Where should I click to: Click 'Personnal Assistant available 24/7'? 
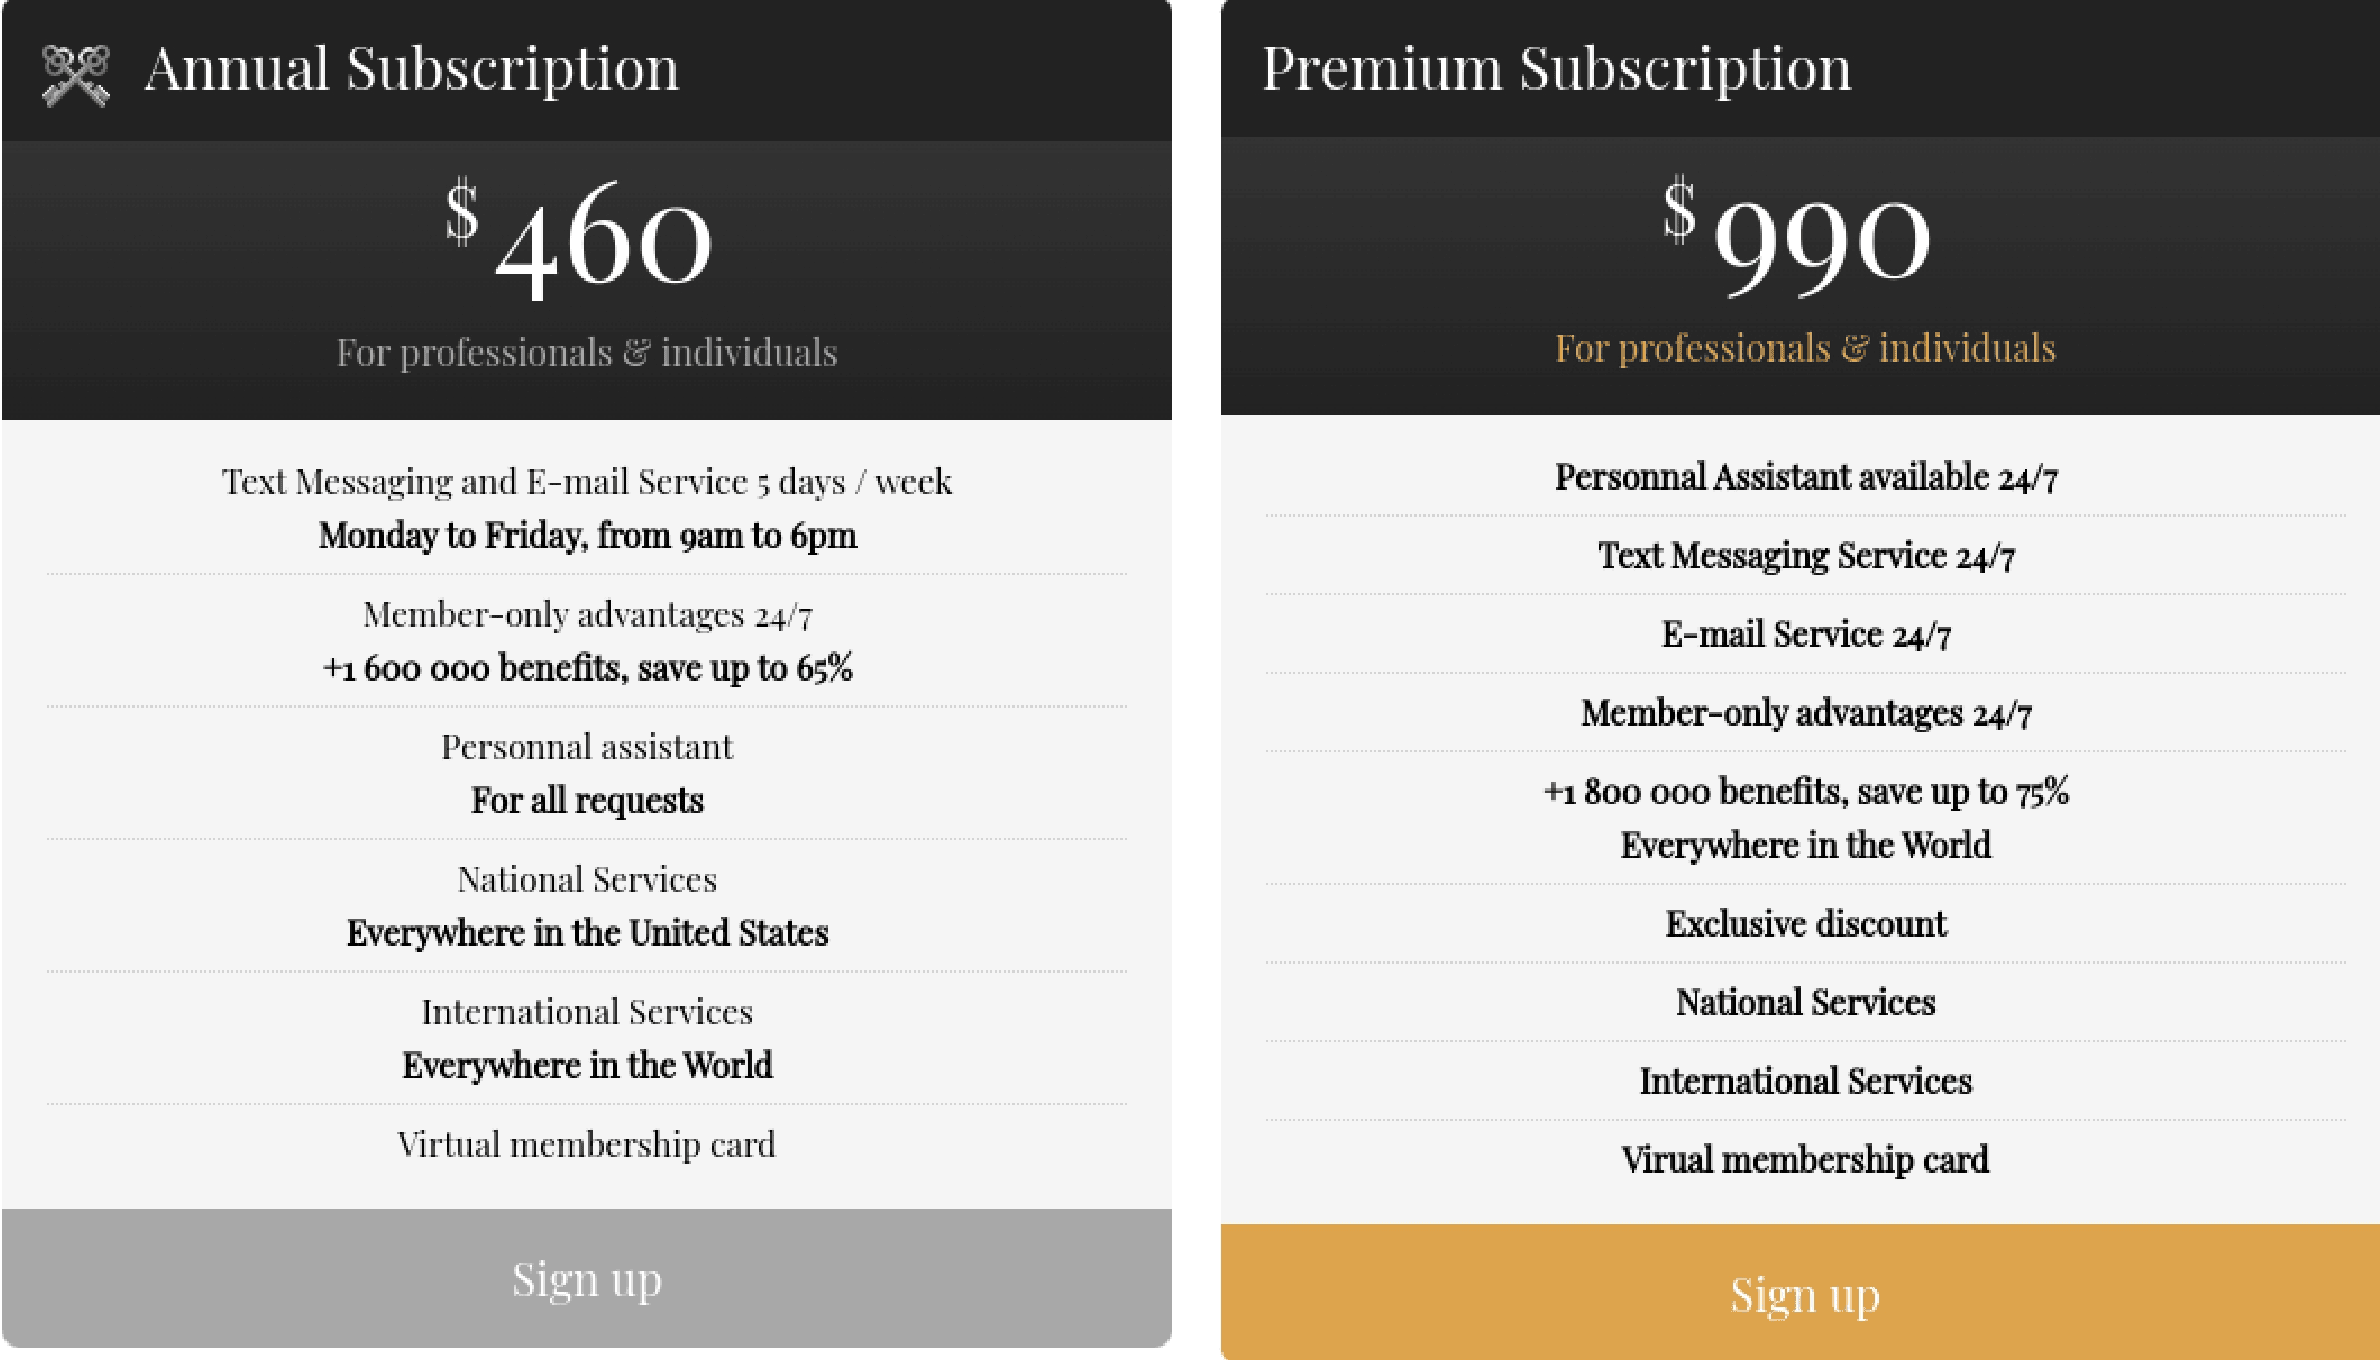pyautogui.click(x=1805, y=478)
